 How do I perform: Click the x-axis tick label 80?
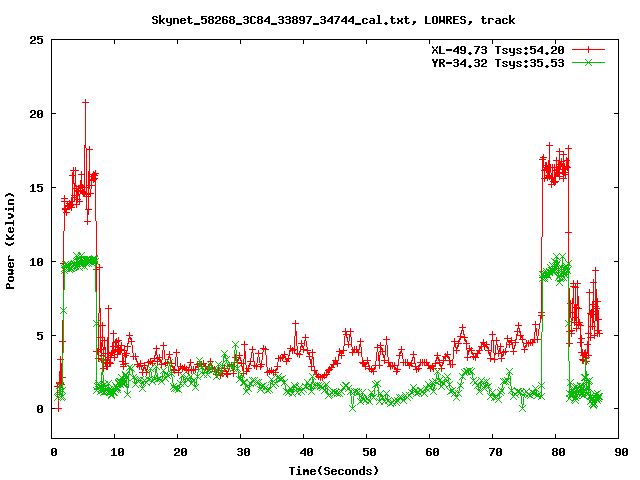coord(558,452)
